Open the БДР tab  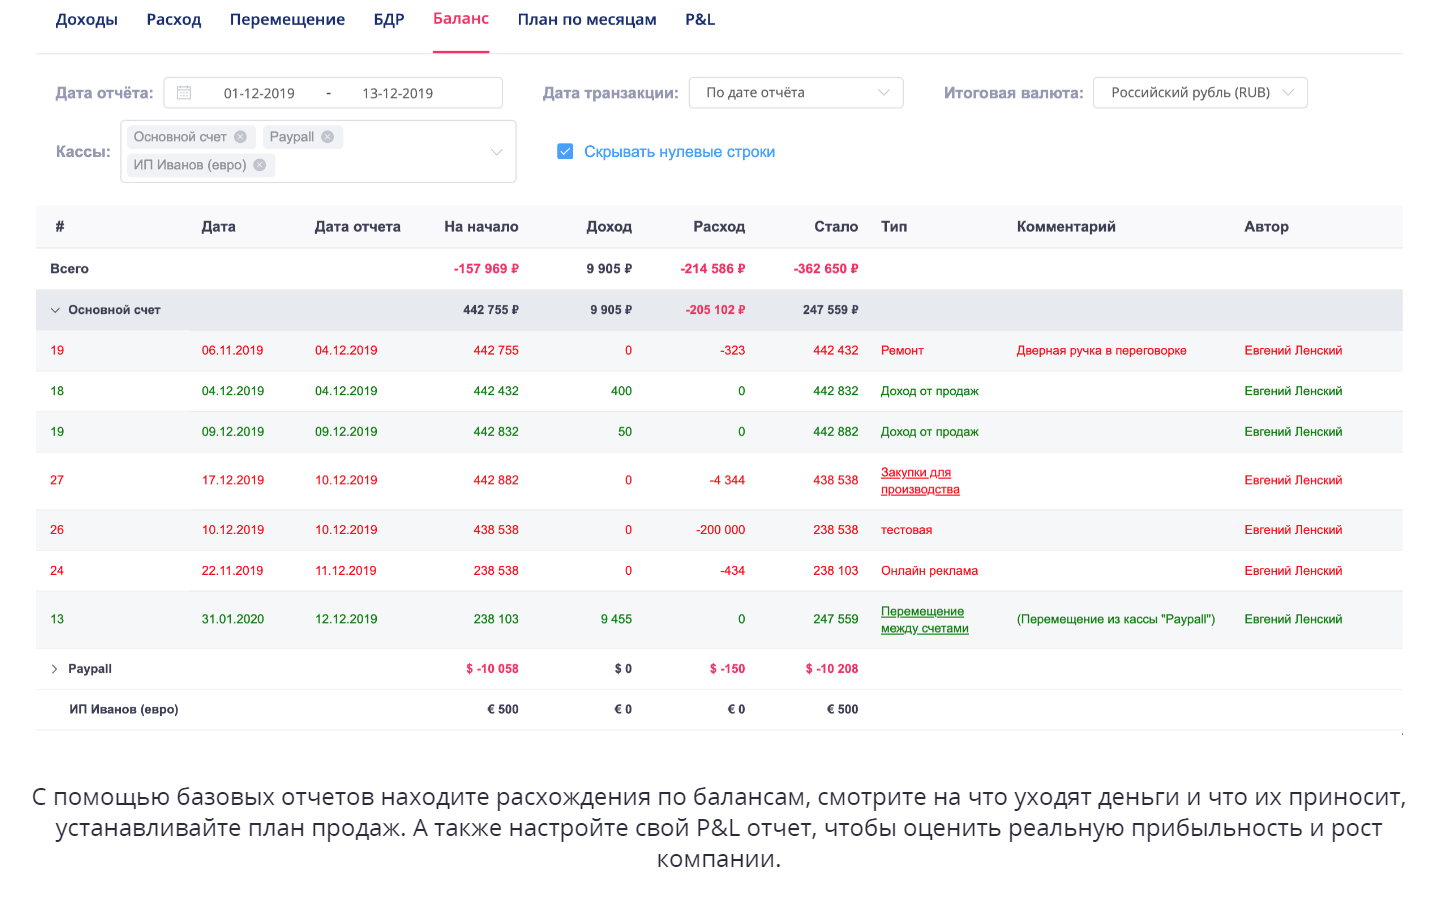(x=389, y=20)
